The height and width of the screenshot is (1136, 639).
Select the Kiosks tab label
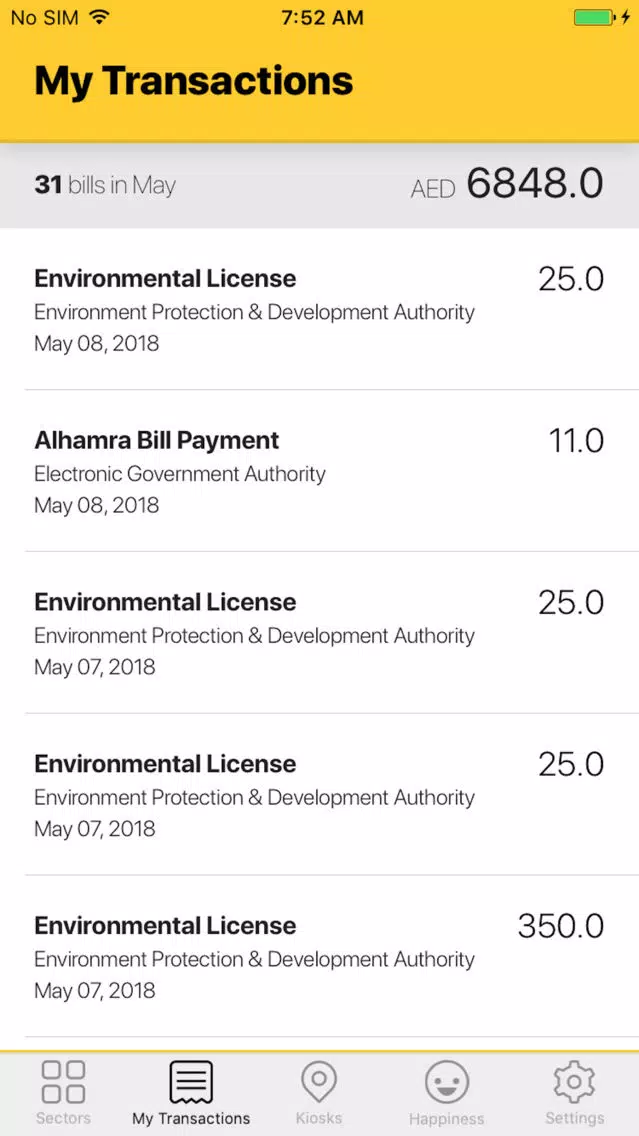pyautogui.click(x=319, y=1118)
